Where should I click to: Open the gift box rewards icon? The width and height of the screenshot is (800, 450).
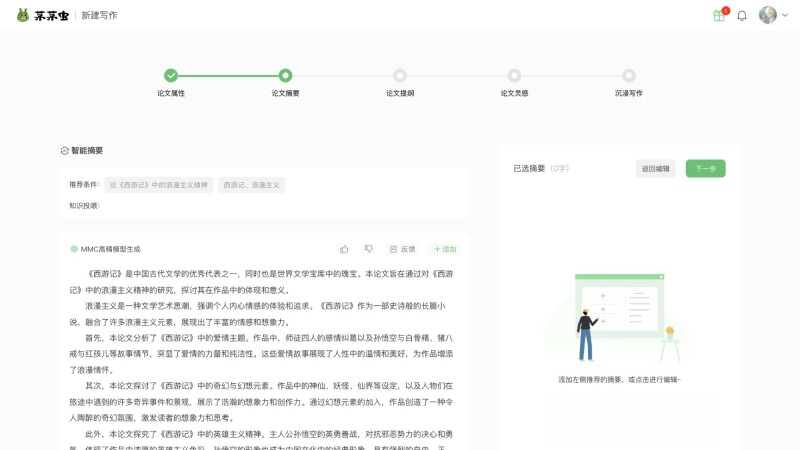pyautogui.click(x=719, y=15)
